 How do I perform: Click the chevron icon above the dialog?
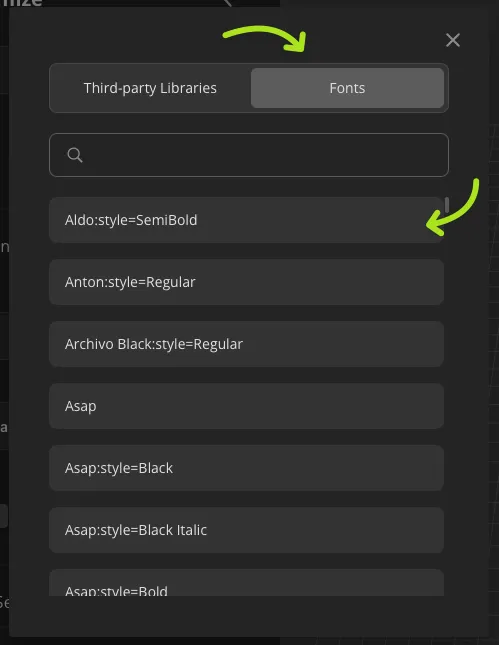point(227,3)
